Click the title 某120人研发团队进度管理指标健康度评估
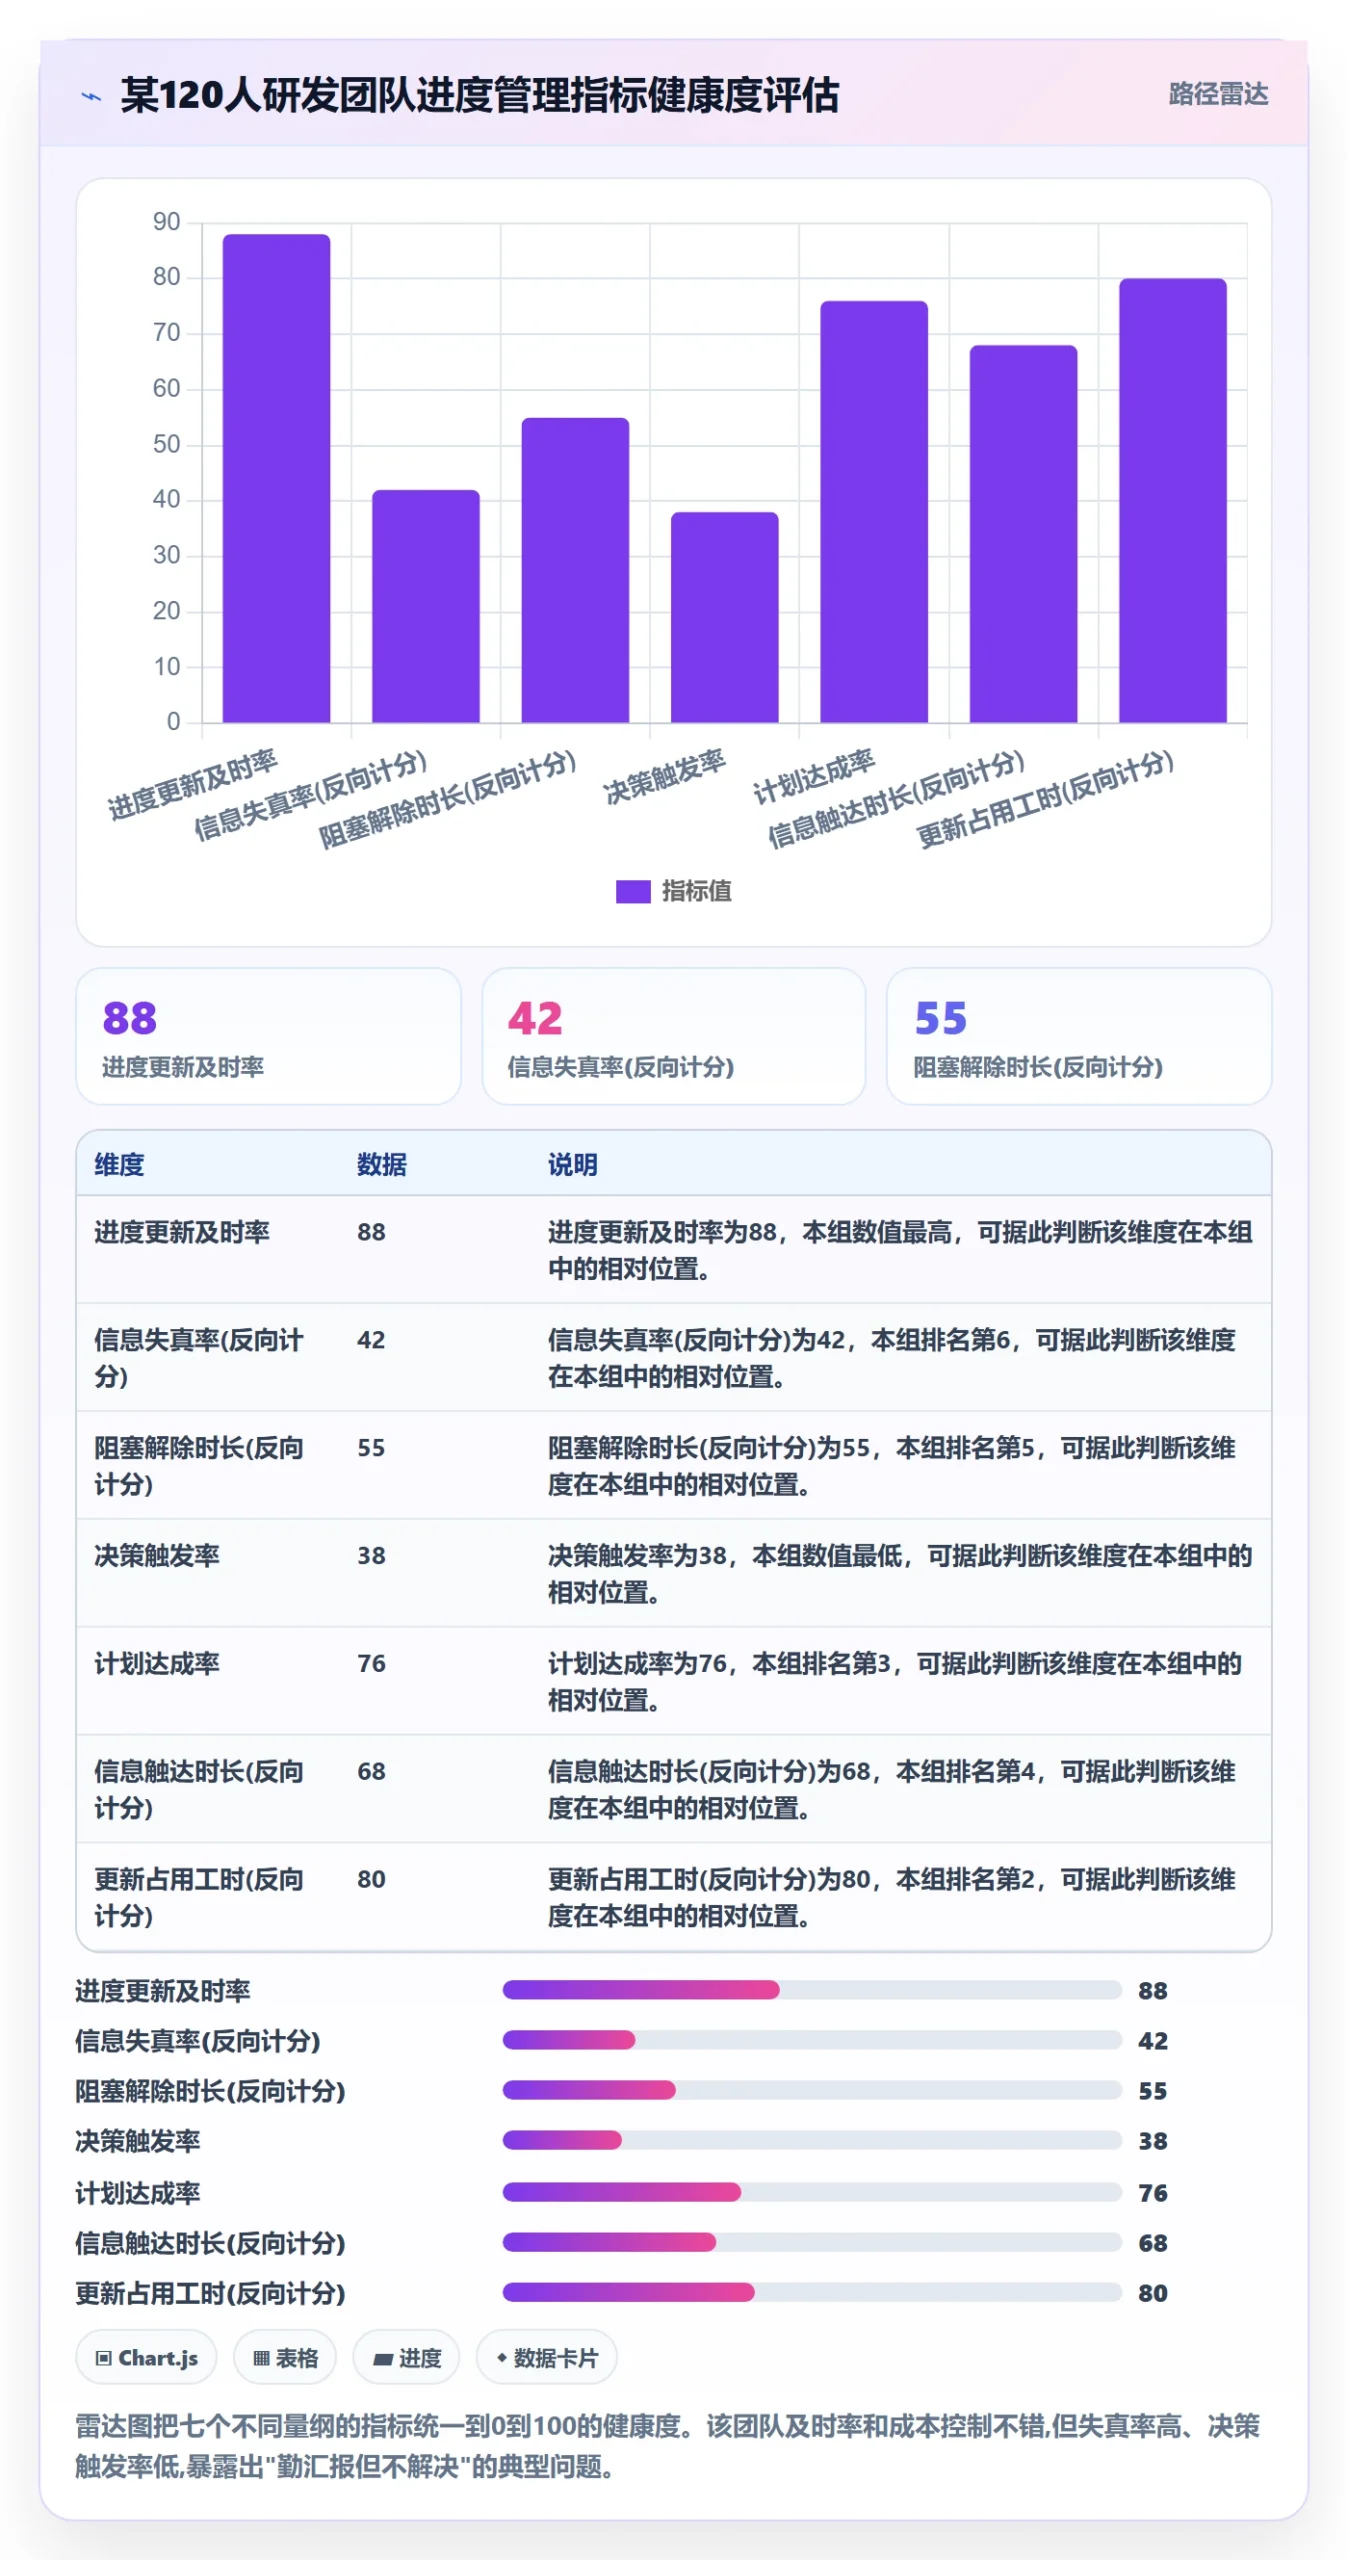1348x2560 pixels. 479,96
